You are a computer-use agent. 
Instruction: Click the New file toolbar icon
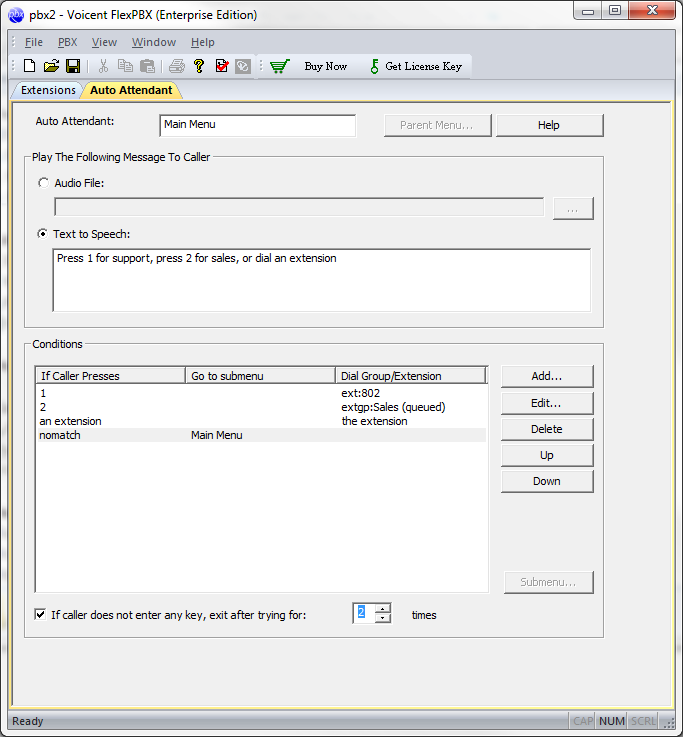(29, 66)
